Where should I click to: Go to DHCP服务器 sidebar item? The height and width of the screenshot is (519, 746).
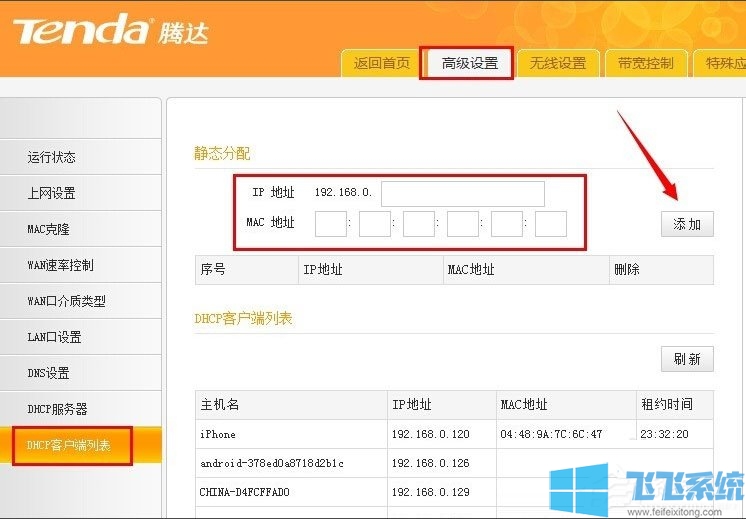click(x=58, y=409)
